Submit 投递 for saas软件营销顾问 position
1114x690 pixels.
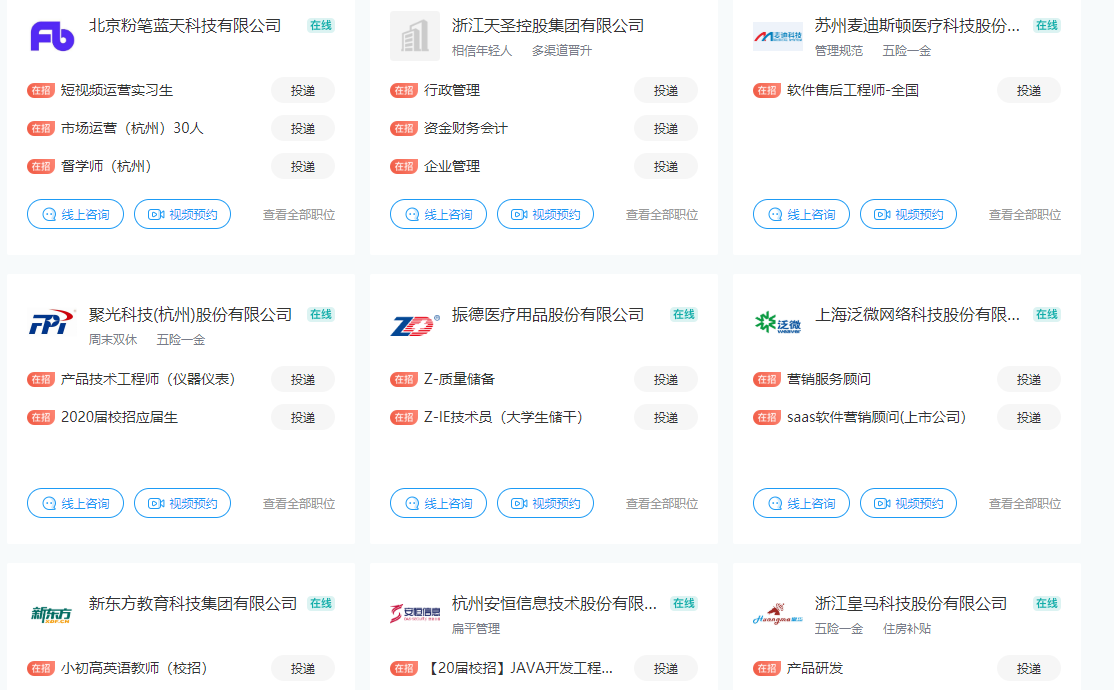1029,417
